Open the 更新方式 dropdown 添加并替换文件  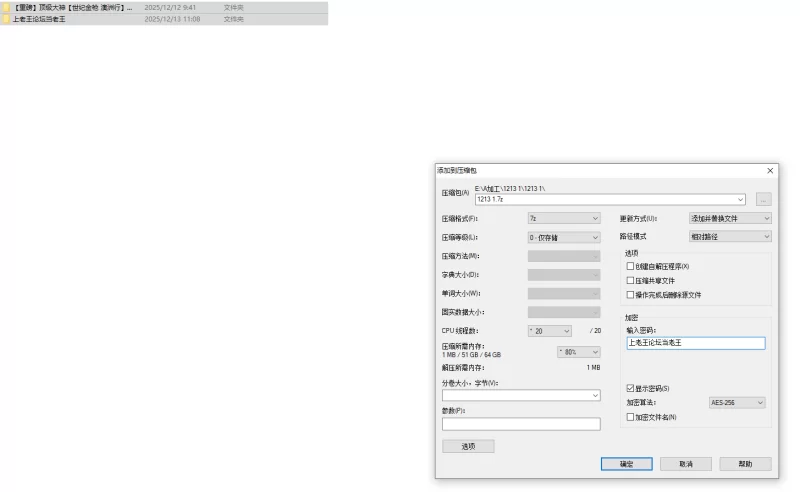[x=730, y=218]
